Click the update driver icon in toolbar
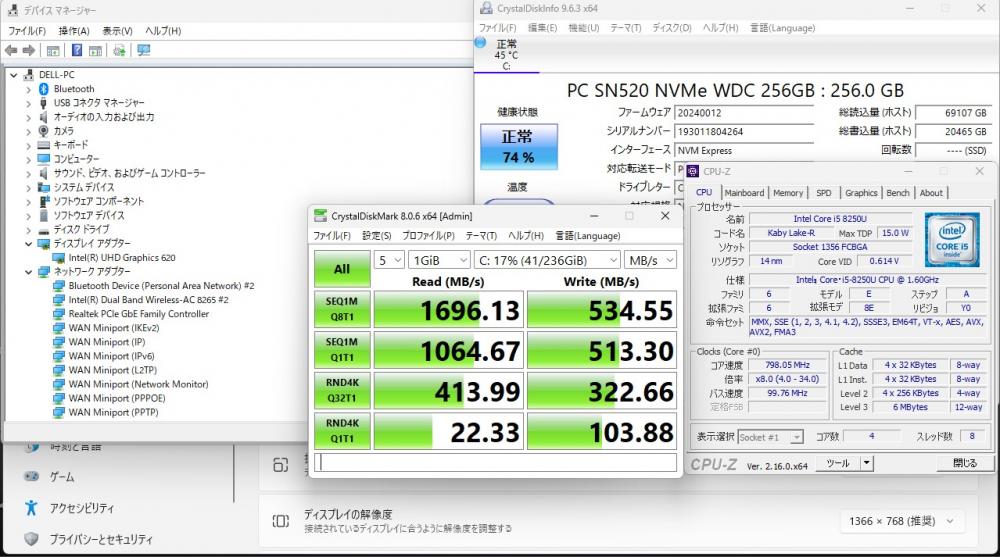The image size is (1000, 557). coord(119,50)
